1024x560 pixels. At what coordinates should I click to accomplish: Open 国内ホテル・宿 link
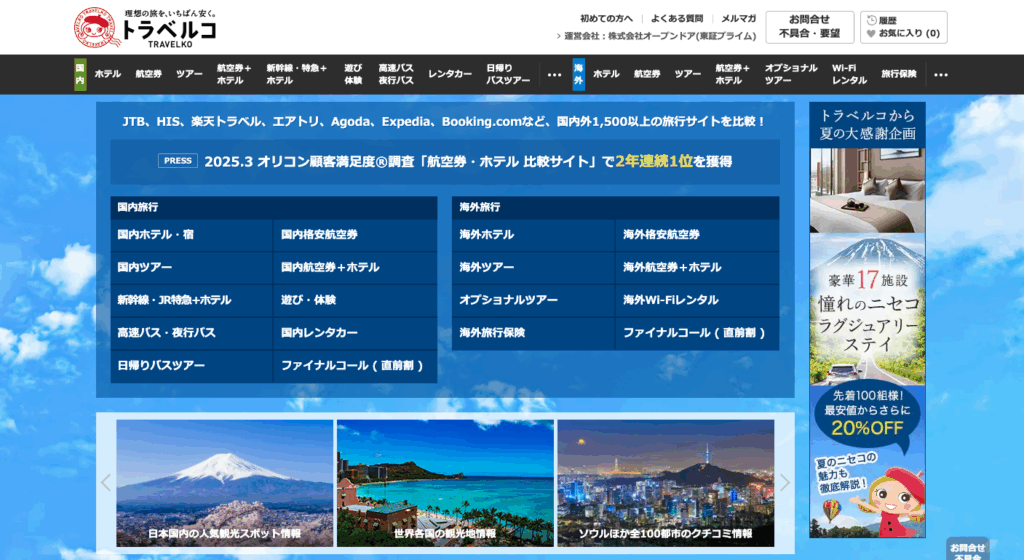tap(191, 235)
